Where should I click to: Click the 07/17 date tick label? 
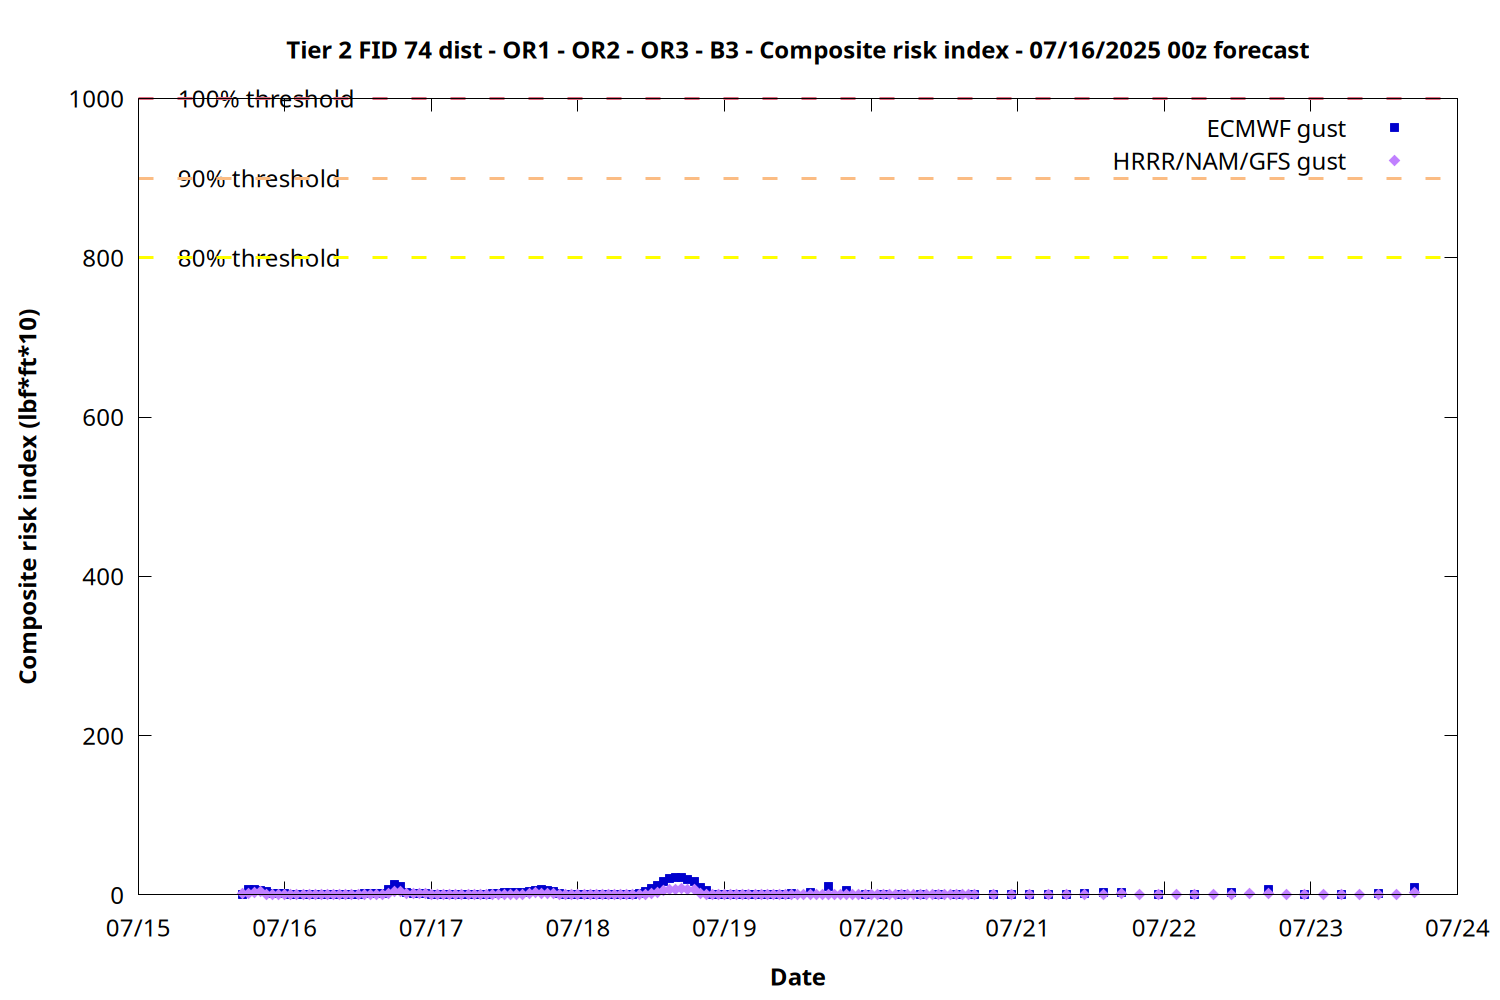pos(431,928)
